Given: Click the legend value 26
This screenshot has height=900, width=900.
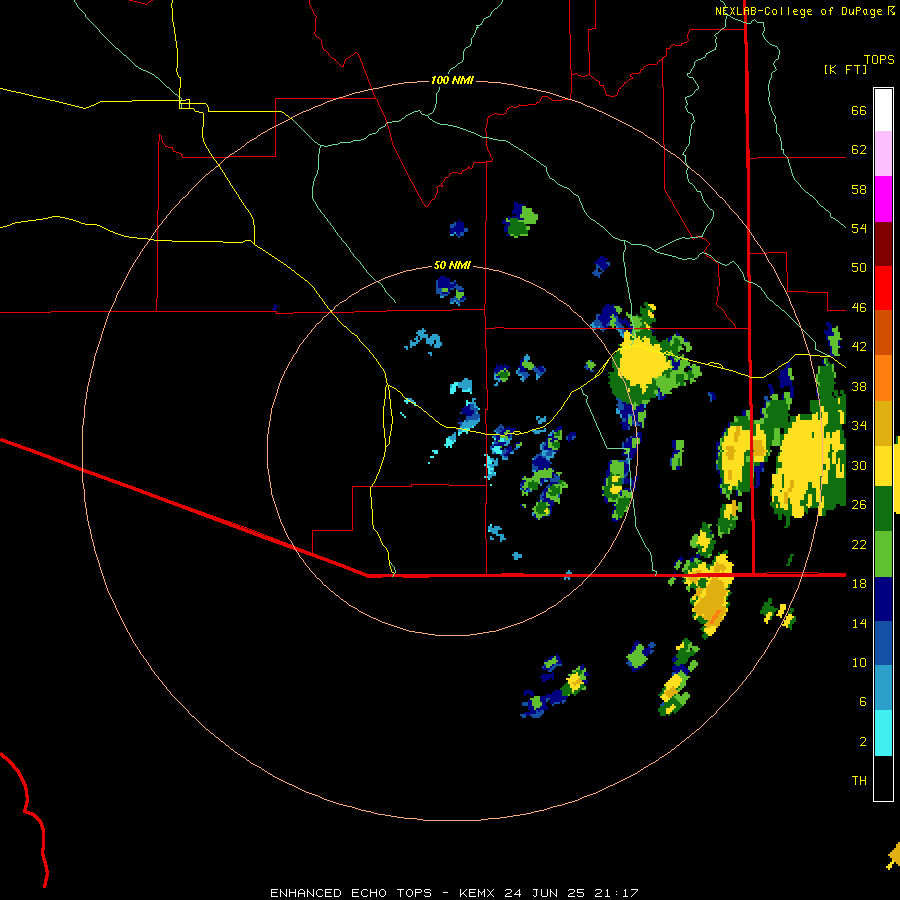Looking at the screenshot, I should click(x=859, y=505).
